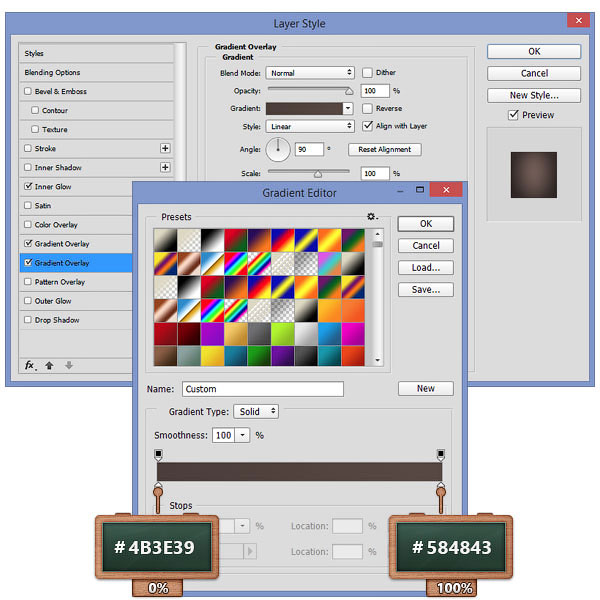Click the move effect up arrow icon
600x600 pixels.
coord(49,366)
